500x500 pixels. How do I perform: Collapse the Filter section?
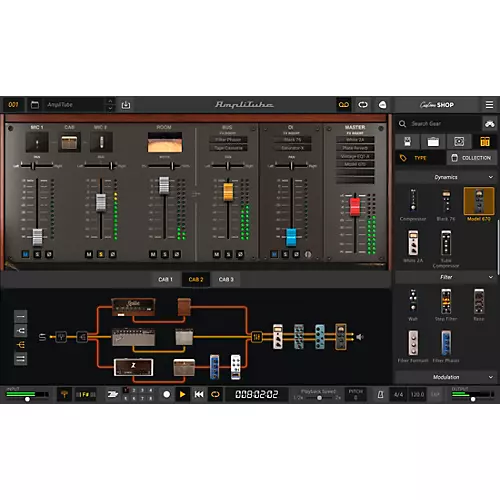click(x=490, y=277)
